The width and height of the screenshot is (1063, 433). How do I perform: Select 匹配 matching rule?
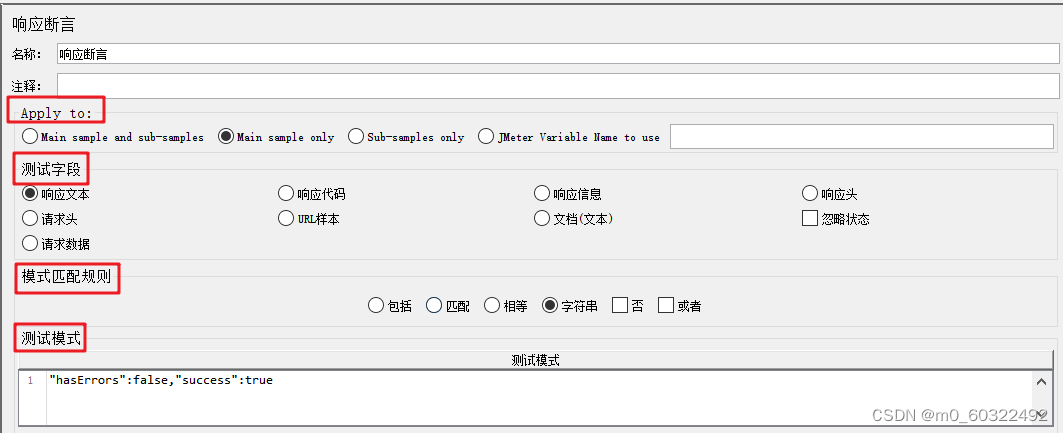[x=448, y=306]
